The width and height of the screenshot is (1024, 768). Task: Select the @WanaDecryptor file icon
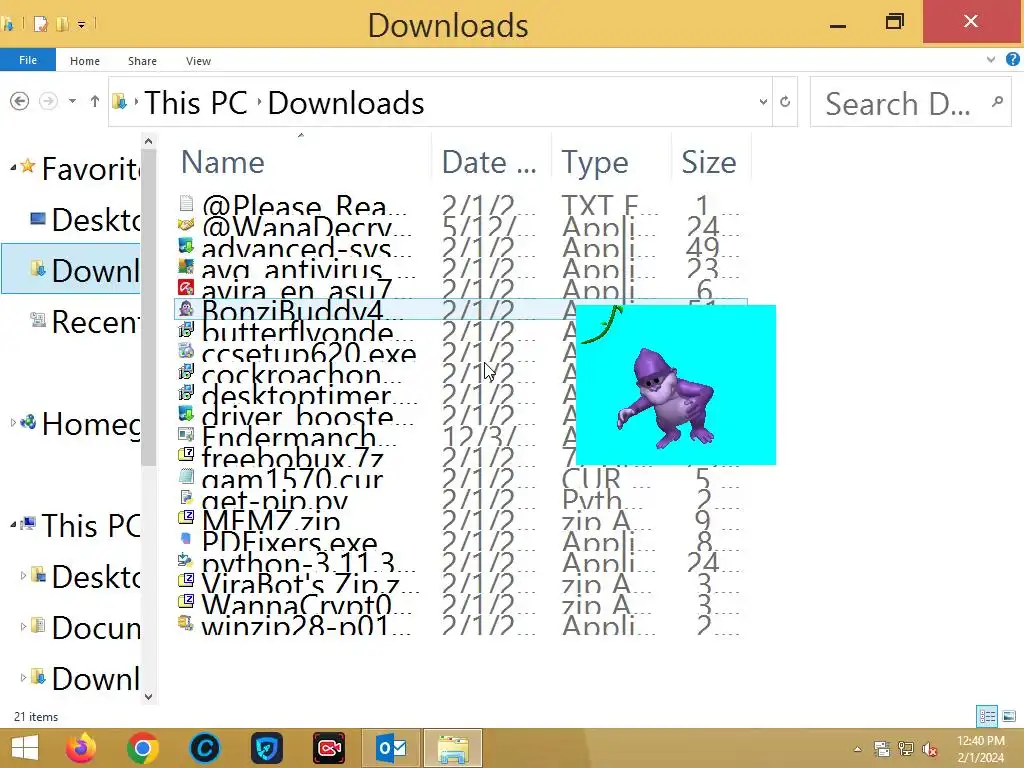pos(186,225)
